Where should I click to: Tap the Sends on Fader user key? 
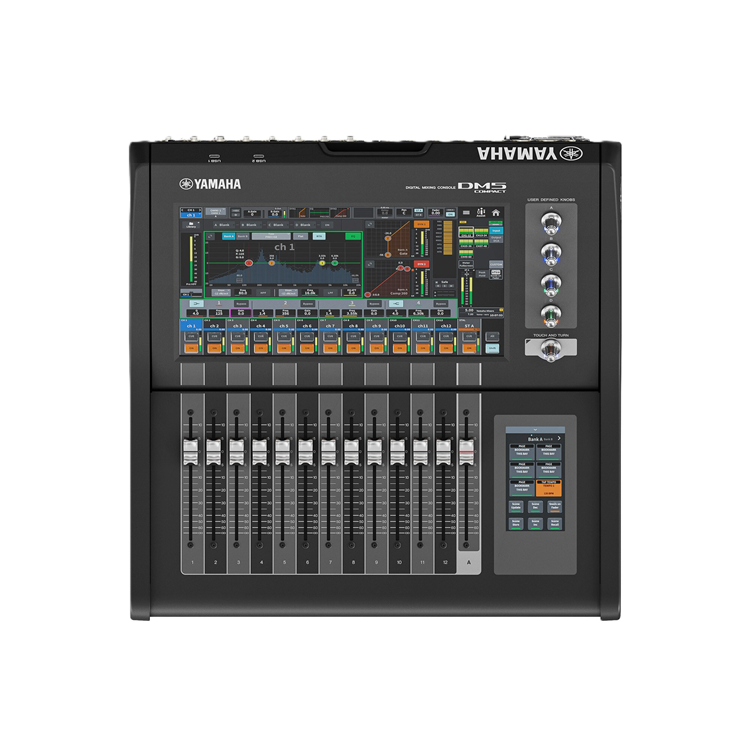[555, 507]
